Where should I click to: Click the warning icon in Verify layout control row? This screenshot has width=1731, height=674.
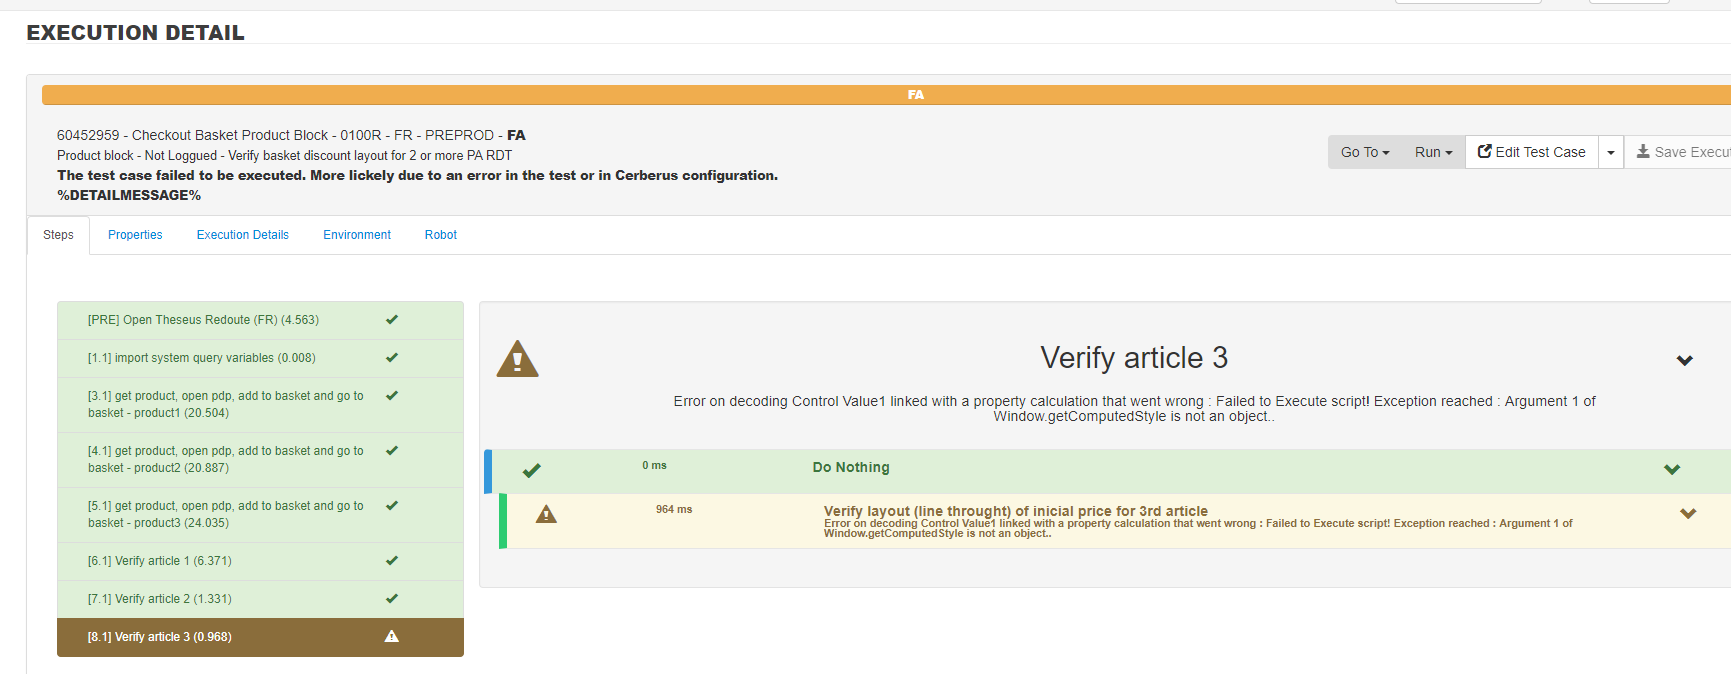(x=546, y=514)
